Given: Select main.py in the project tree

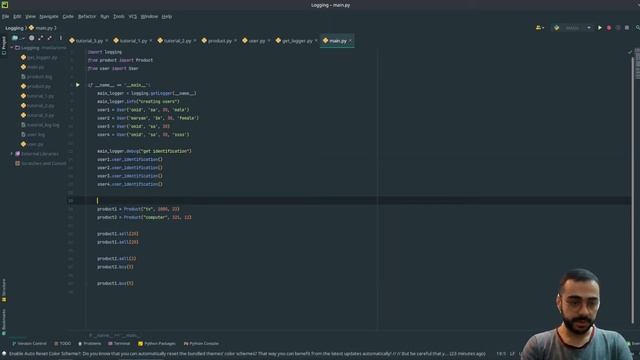Looking at the screenshot, I should coord(32,67).
